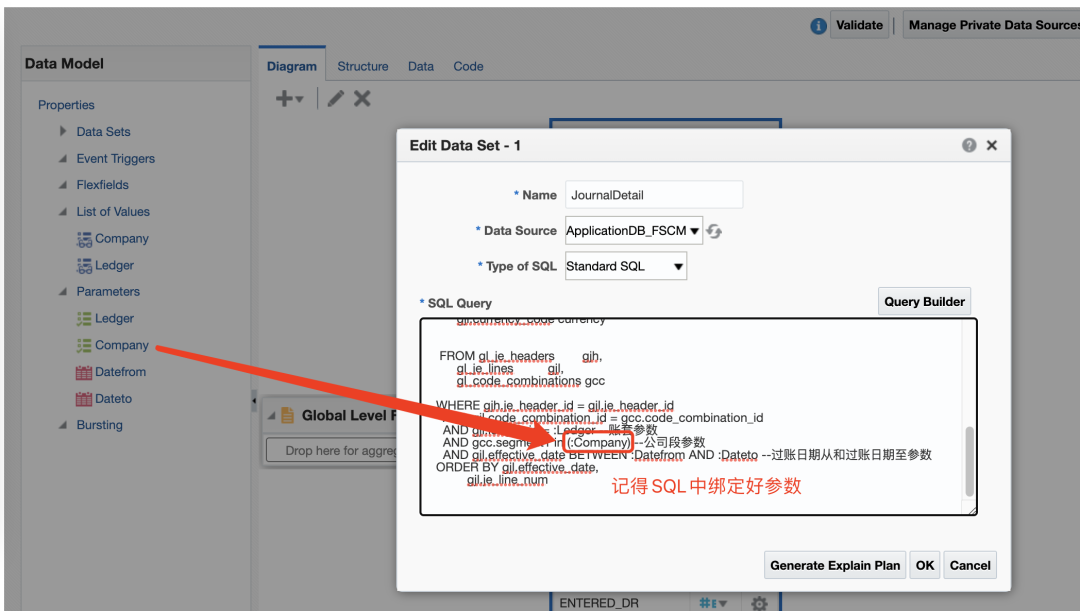
Task: Open the Type of SQL dropdown
Action: pos(625,266)
